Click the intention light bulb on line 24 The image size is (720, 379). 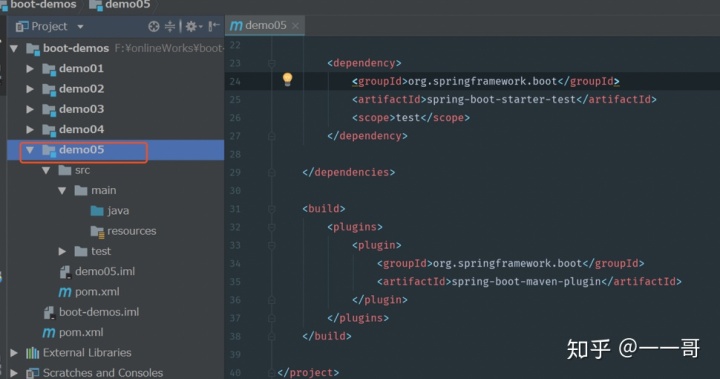coord(287,79)
